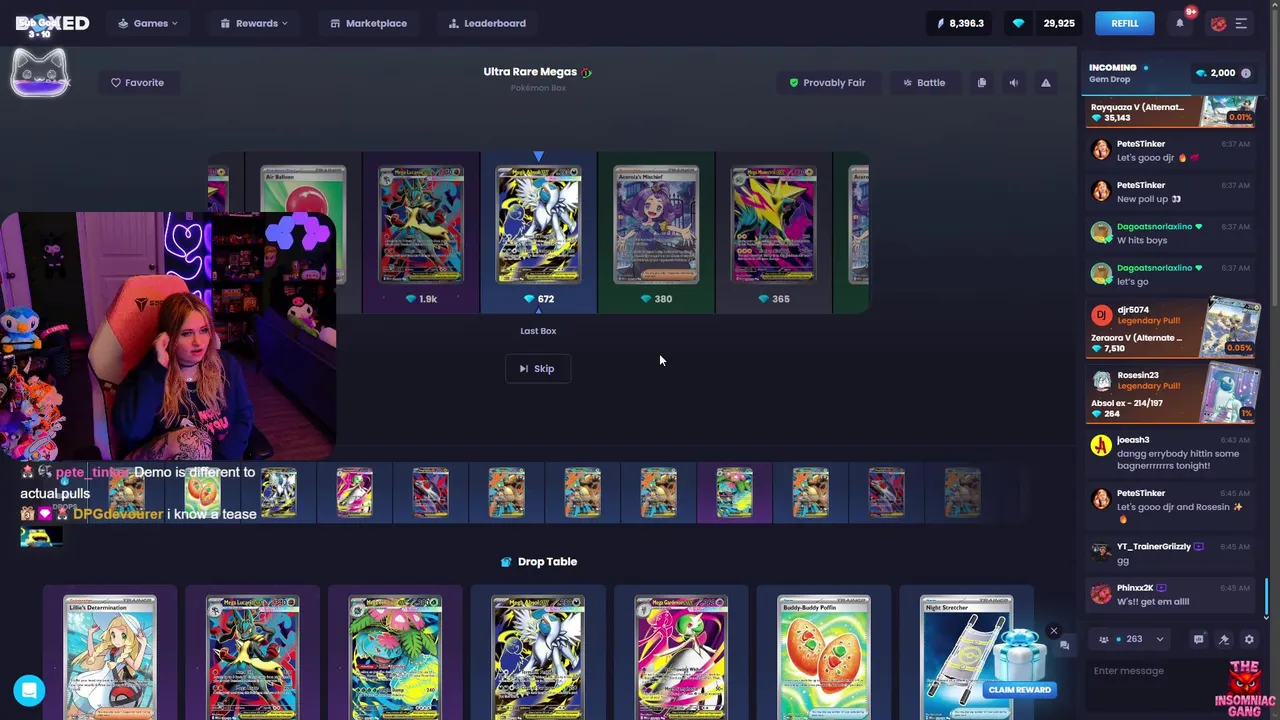Image resolution: width=1280 pixels, height=720 pixels.
Task: Open the notifications bell
Action: [x=1180, y=23]
